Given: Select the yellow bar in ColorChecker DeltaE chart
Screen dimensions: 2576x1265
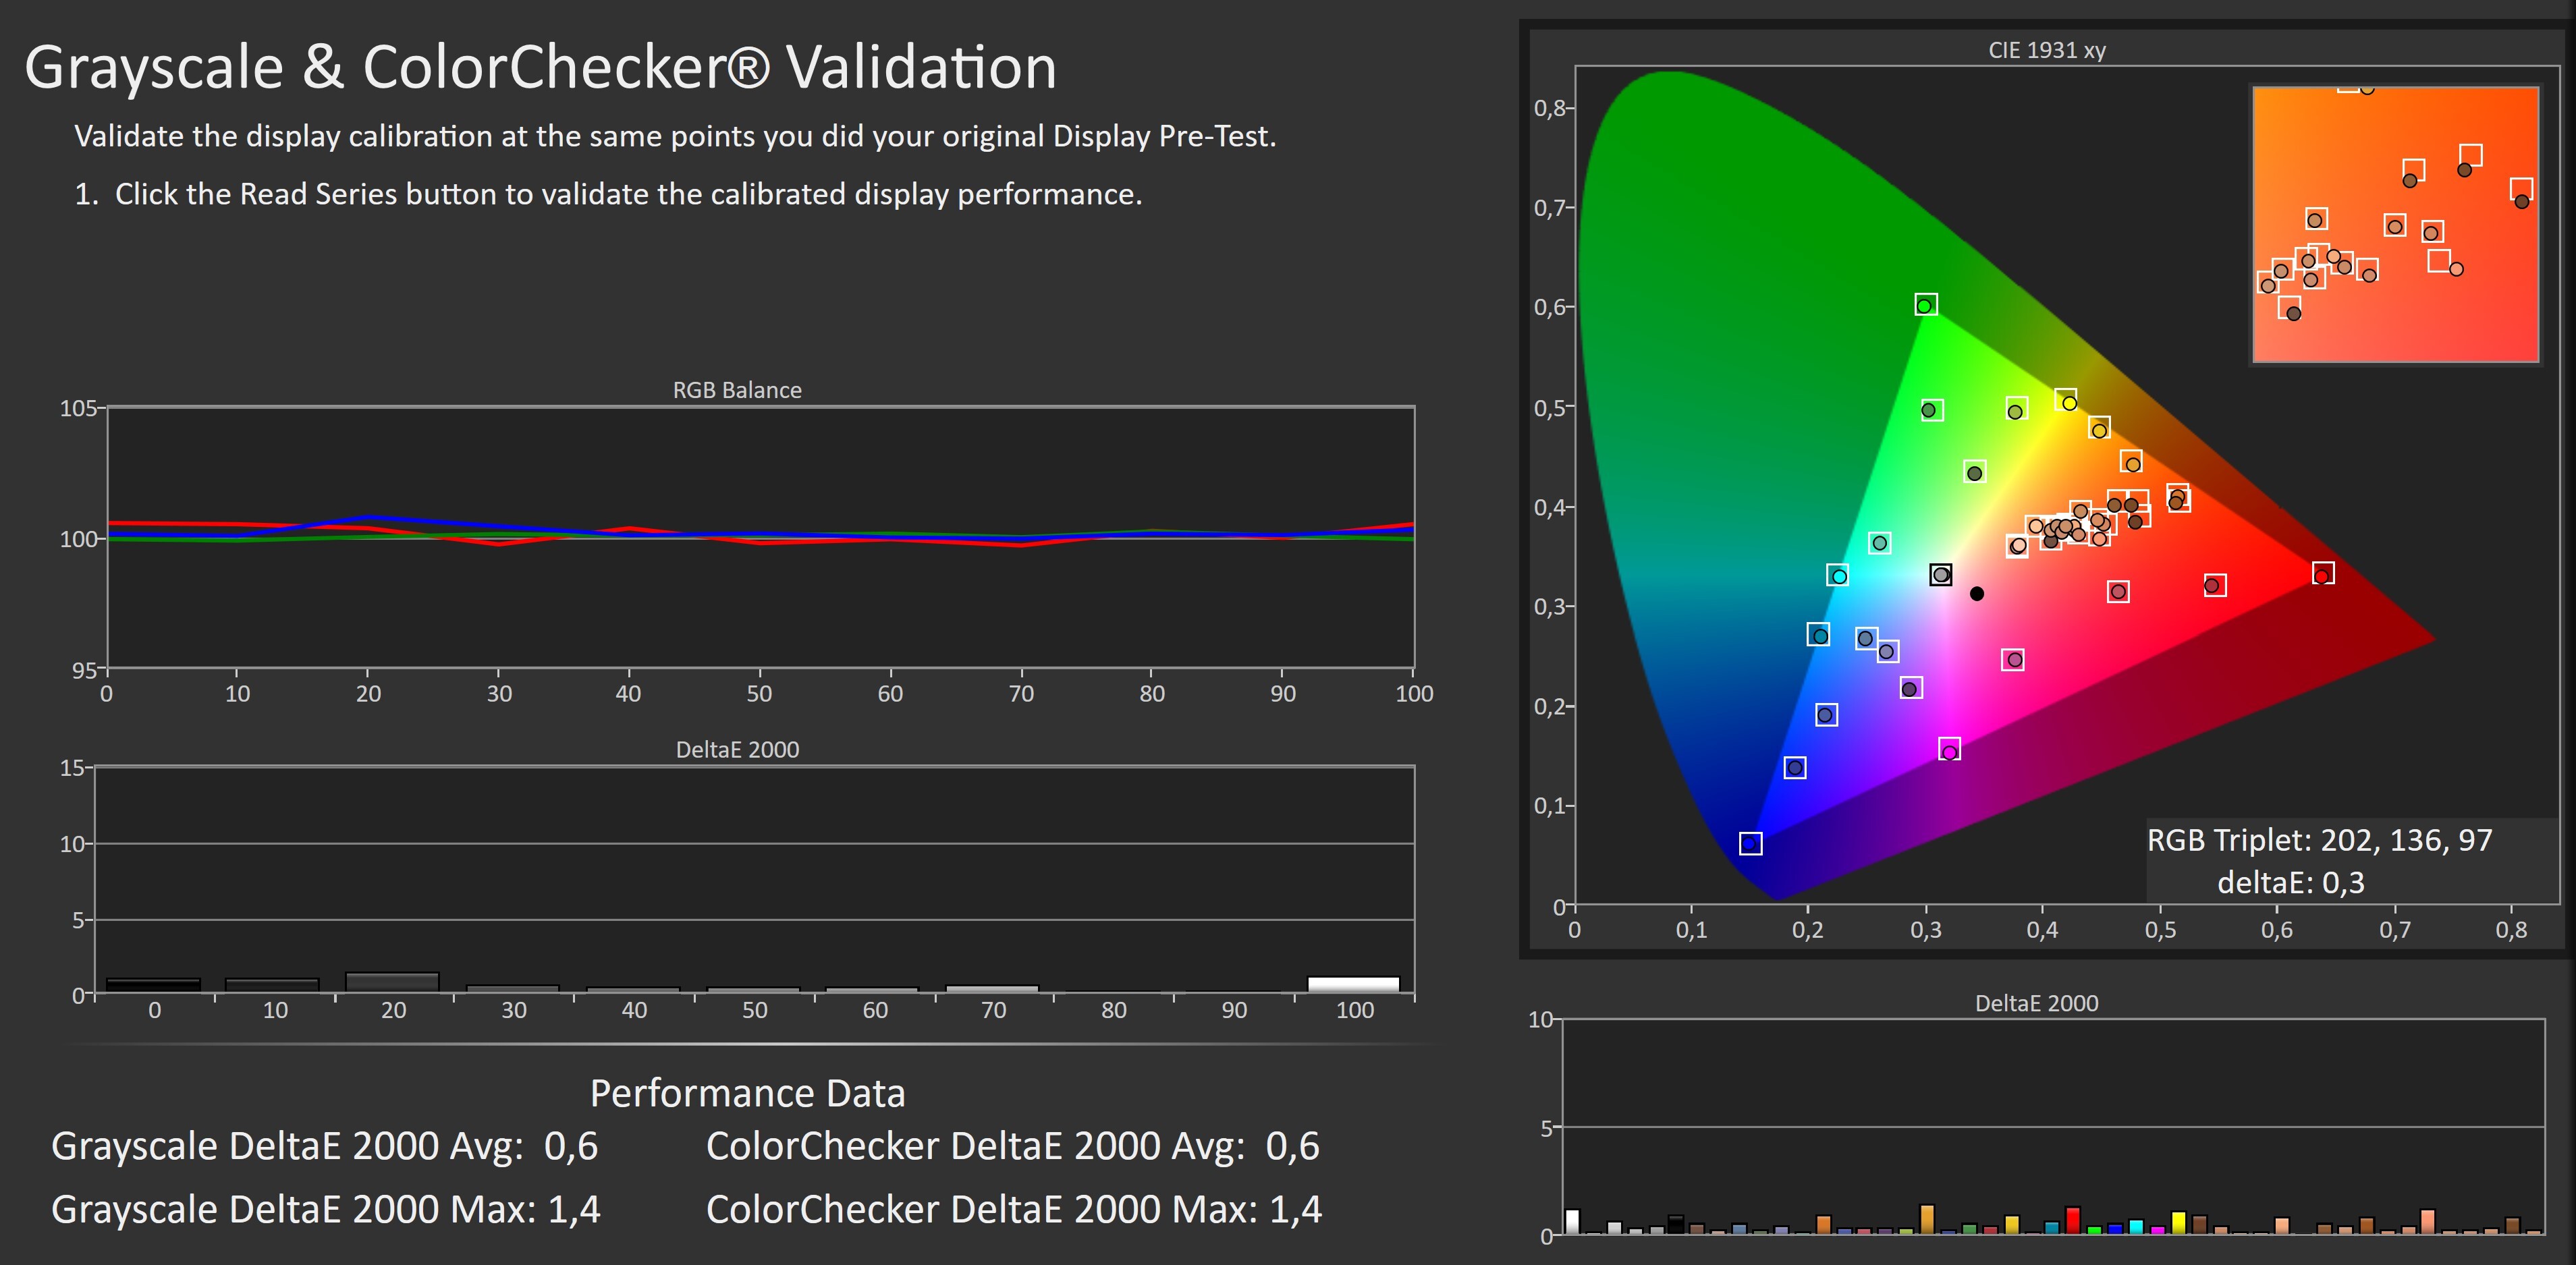Looking at the screenshot, I should 2178,1223.
